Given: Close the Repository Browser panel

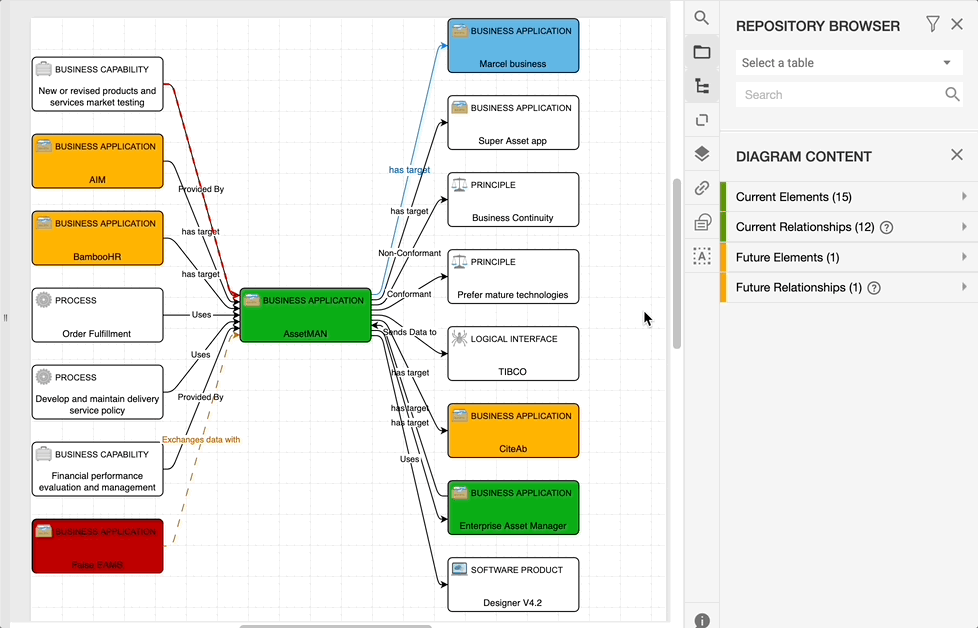Looking at the screenshot, I should tap(957, 24).
